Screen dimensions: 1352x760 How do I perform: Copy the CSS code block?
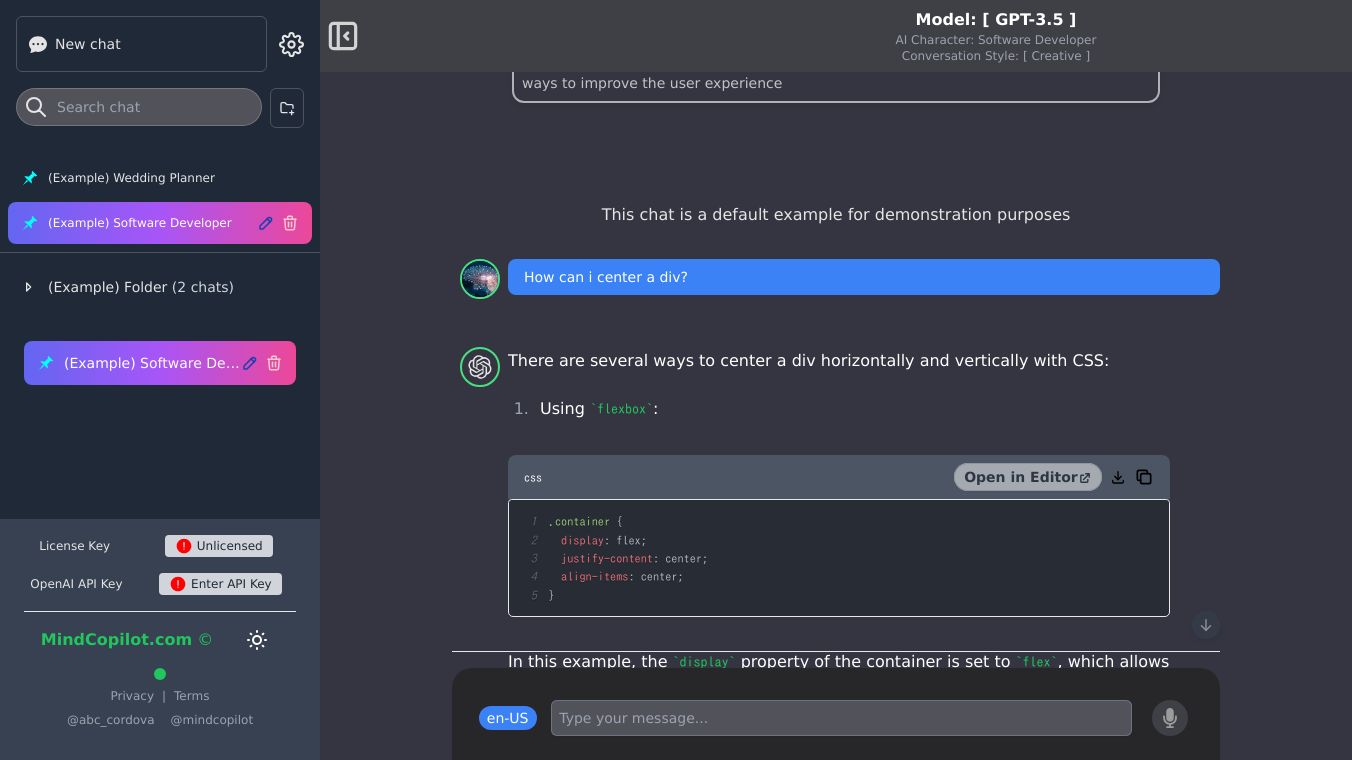click(x=1144, y=478)
